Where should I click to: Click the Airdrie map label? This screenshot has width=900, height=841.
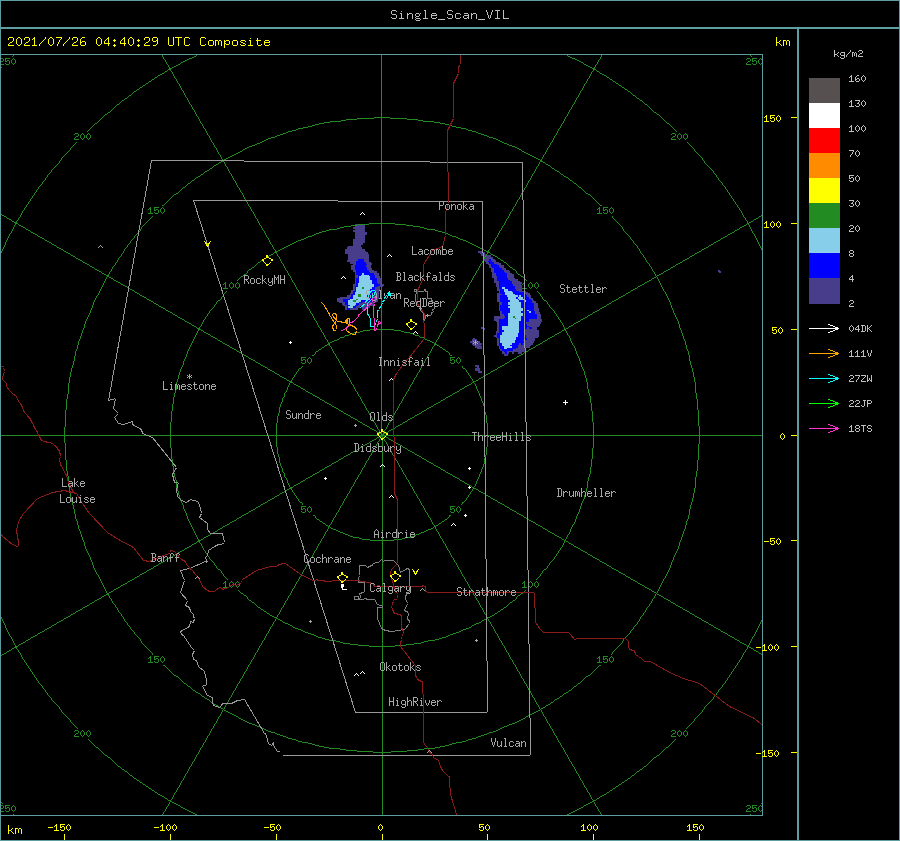pos(394,534)
